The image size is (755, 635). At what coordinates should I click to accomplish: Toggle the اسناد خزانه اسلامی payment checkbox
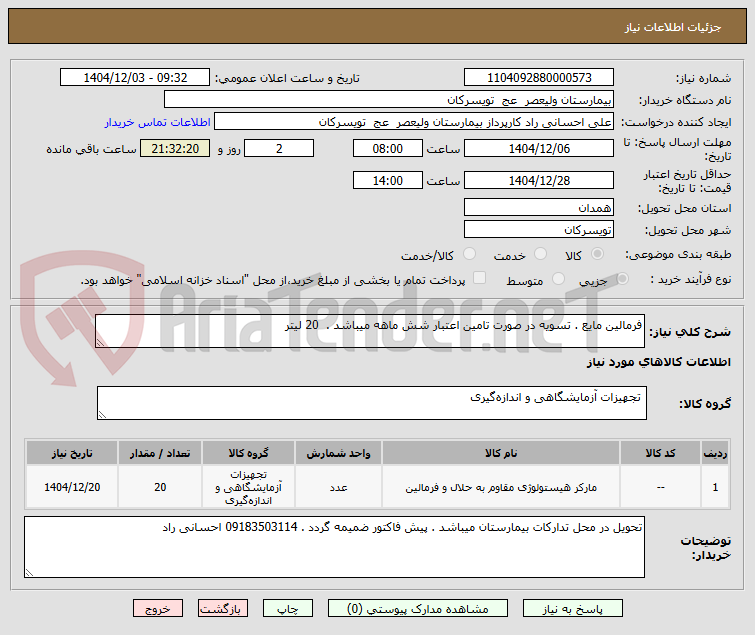[480, 278]
